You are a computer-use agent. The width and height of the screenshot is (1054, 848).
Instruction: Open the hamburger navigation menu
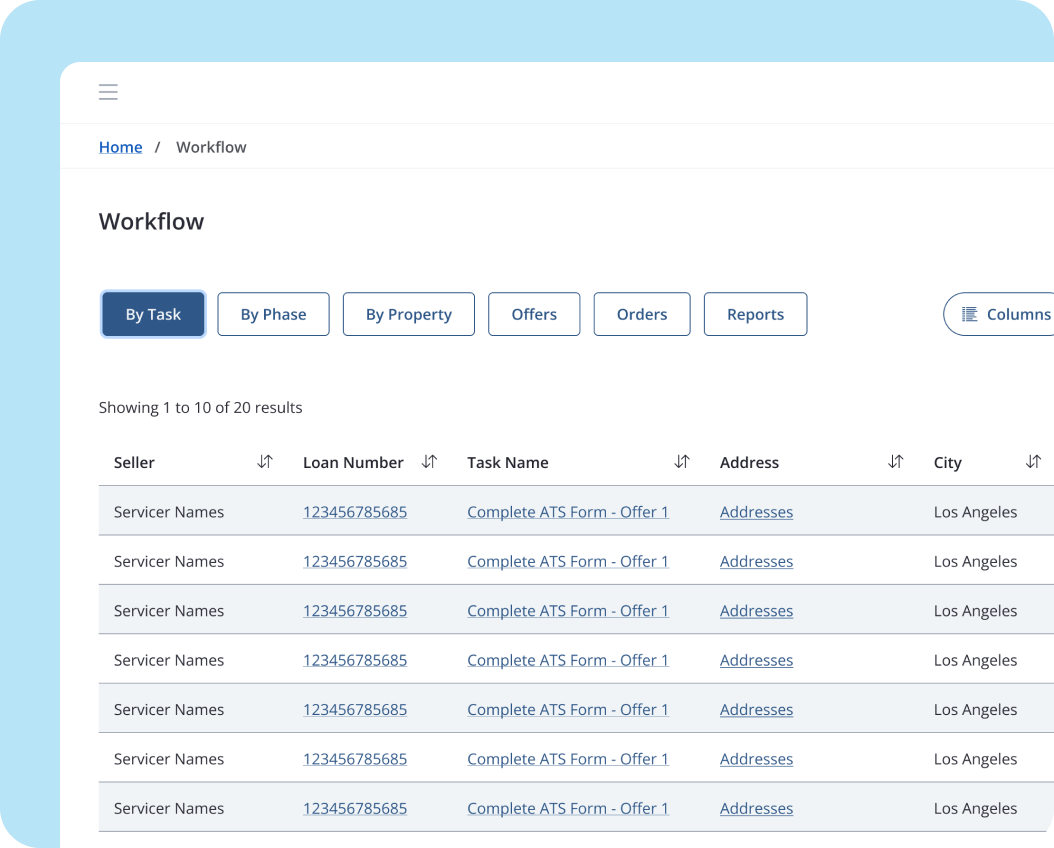pos(108,92)
